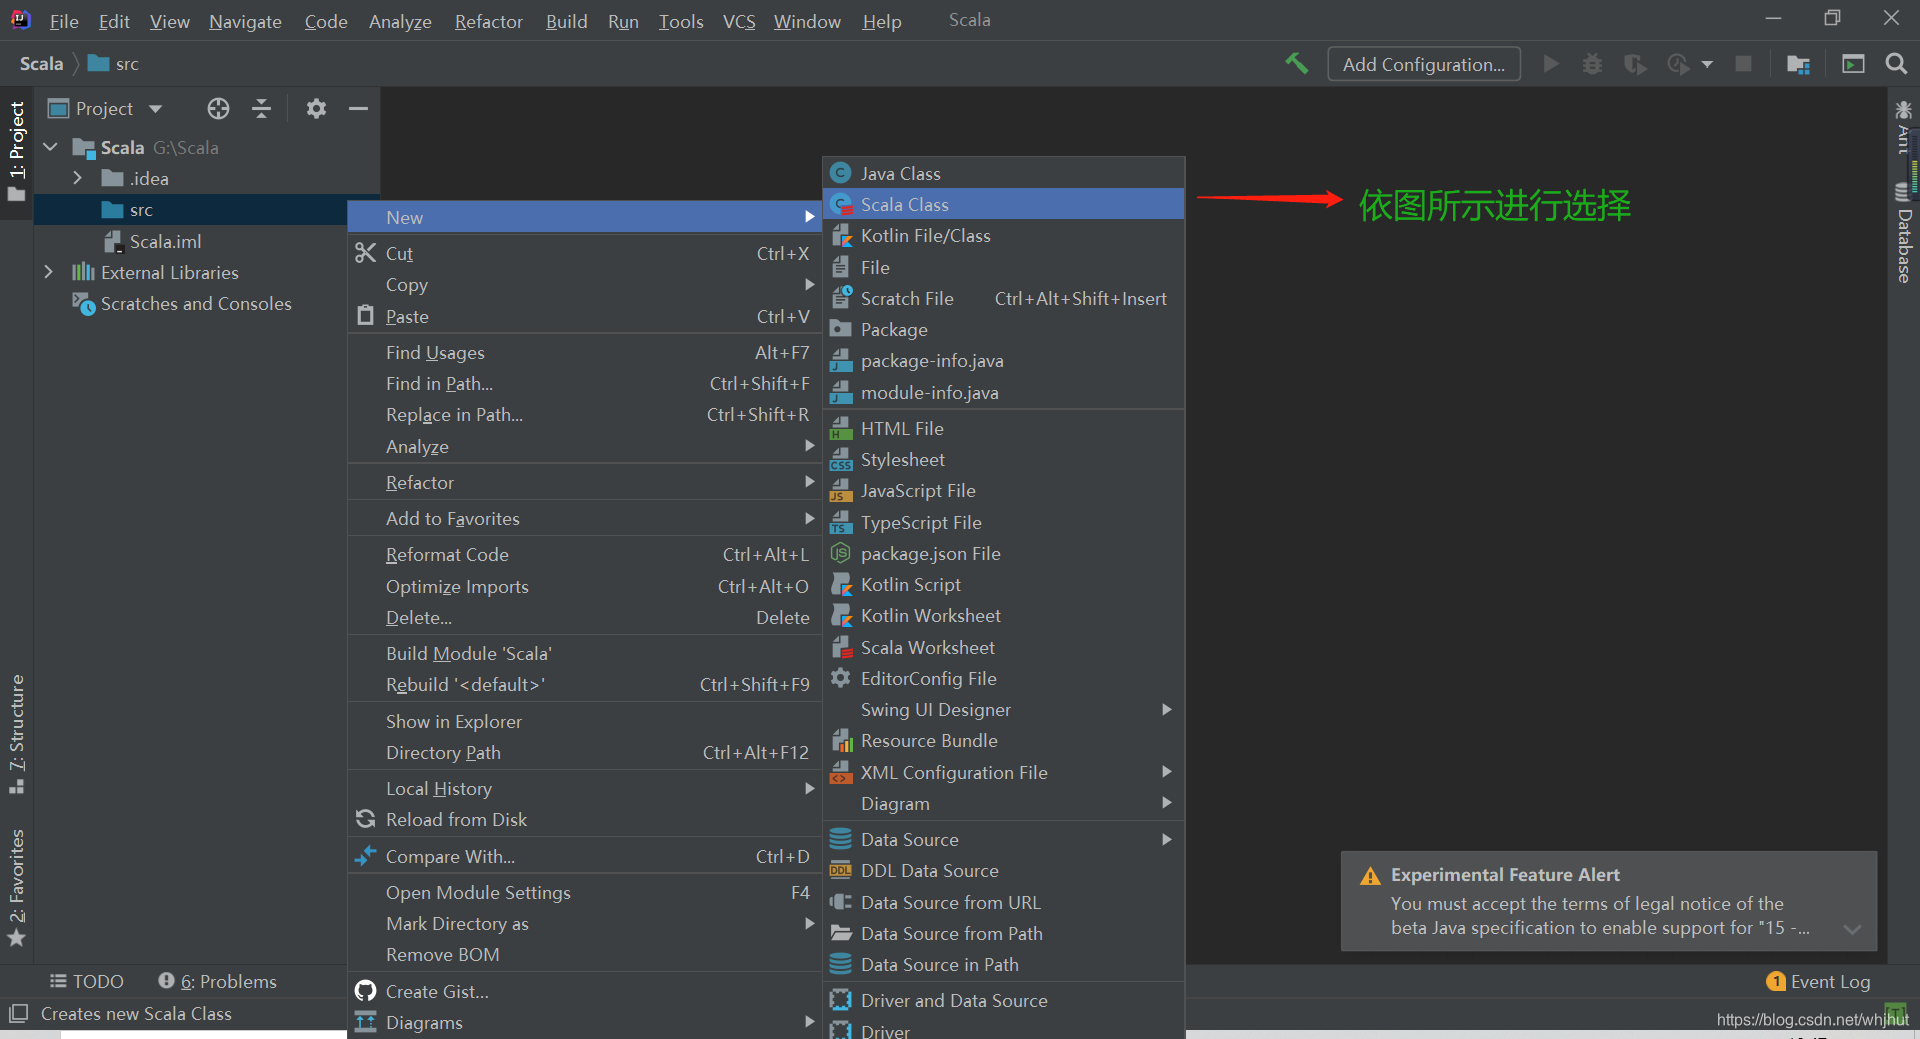The height and width of the screenshot is (1039, 1920).
Task: Click the quick-access tool windows icon in status bar
Action: (17, 1013)
